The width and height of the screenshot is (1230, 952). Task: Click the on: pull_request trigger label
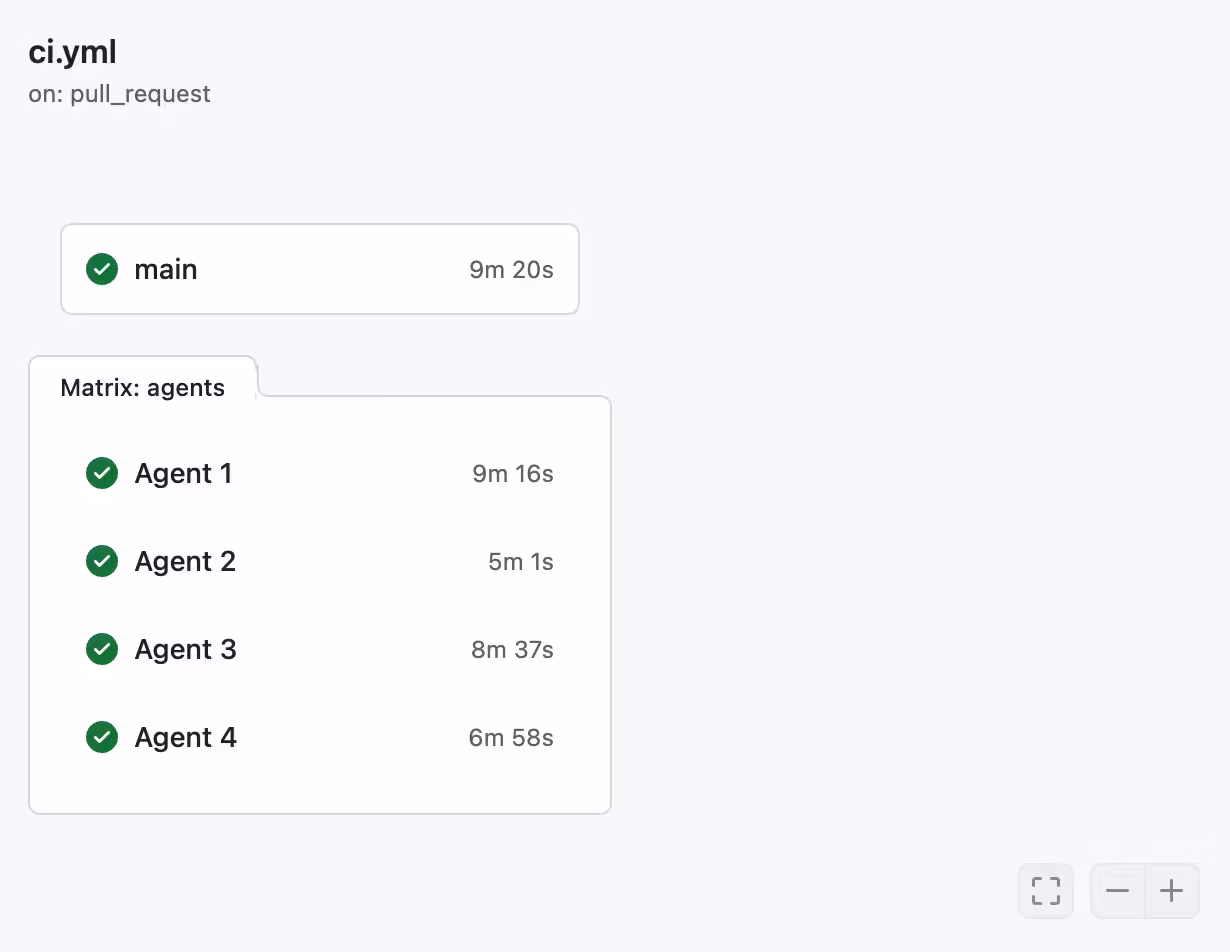[x=120, y=93]
